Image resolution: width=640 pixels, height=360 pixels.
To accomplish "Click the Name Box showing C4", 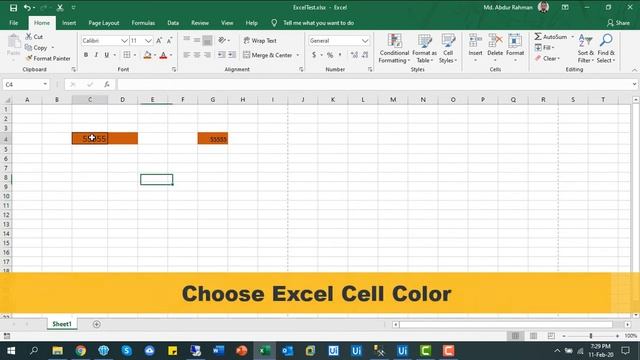I will point(26,84).
